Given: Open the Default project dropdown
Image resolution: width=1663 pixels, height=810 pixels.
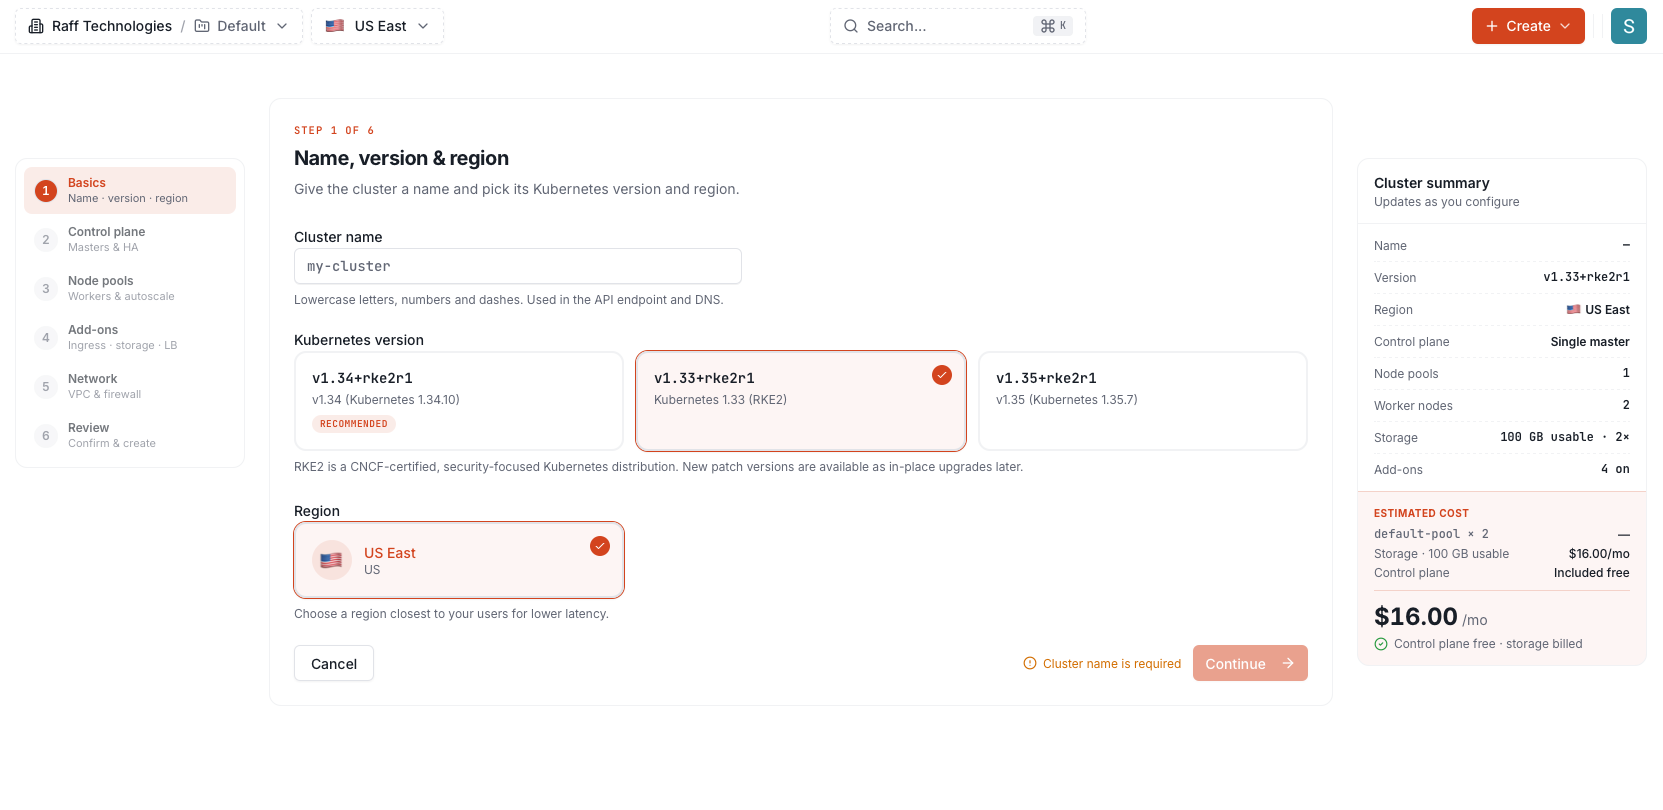Looking at the screenshot, I should [x=241, y=26].
